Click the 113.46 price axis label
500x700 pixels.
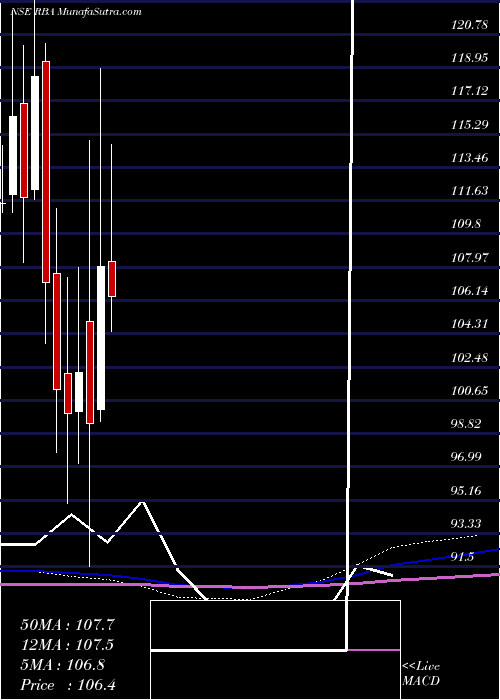click(x=470, y=158)
